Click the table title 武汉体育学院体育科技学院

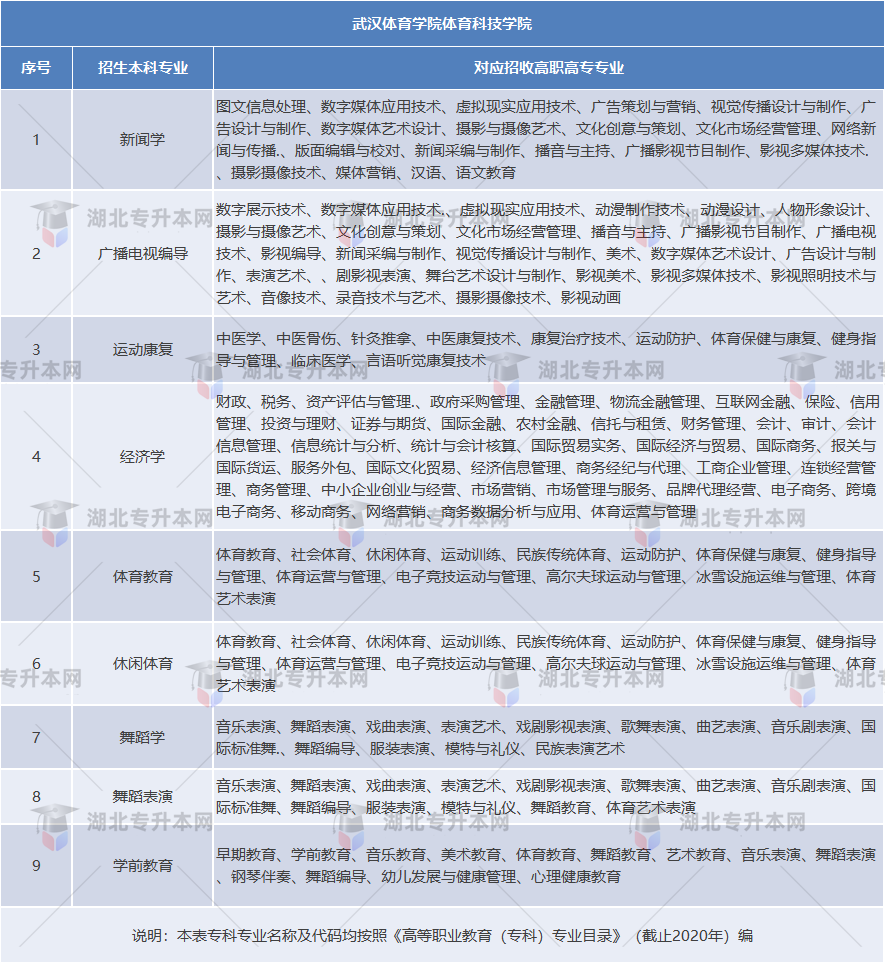point(442,24)
